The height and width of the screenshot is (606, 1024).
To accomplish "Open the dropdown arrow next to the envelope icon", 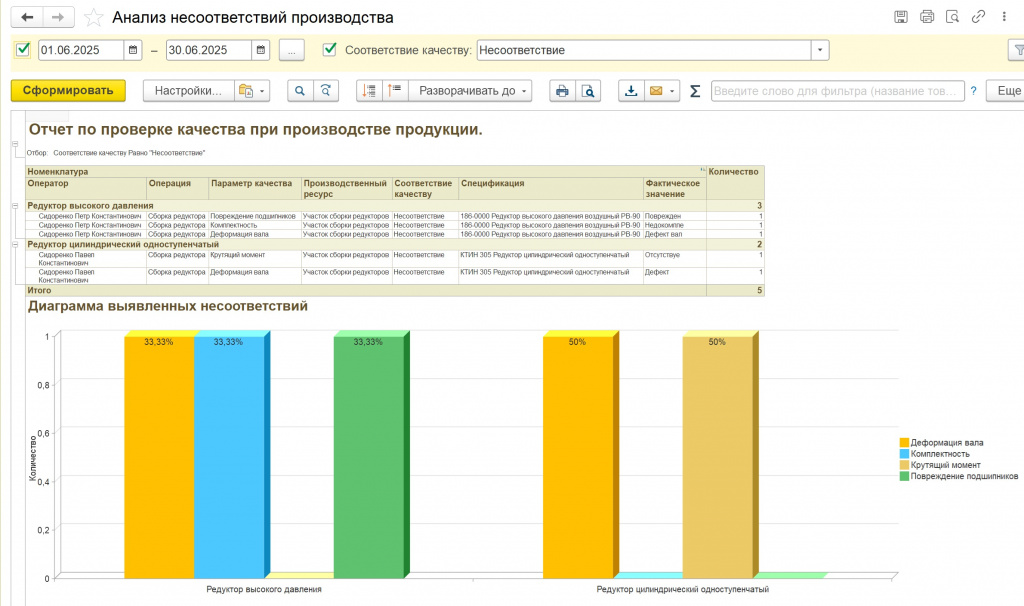I will click(x=672, y=91).
